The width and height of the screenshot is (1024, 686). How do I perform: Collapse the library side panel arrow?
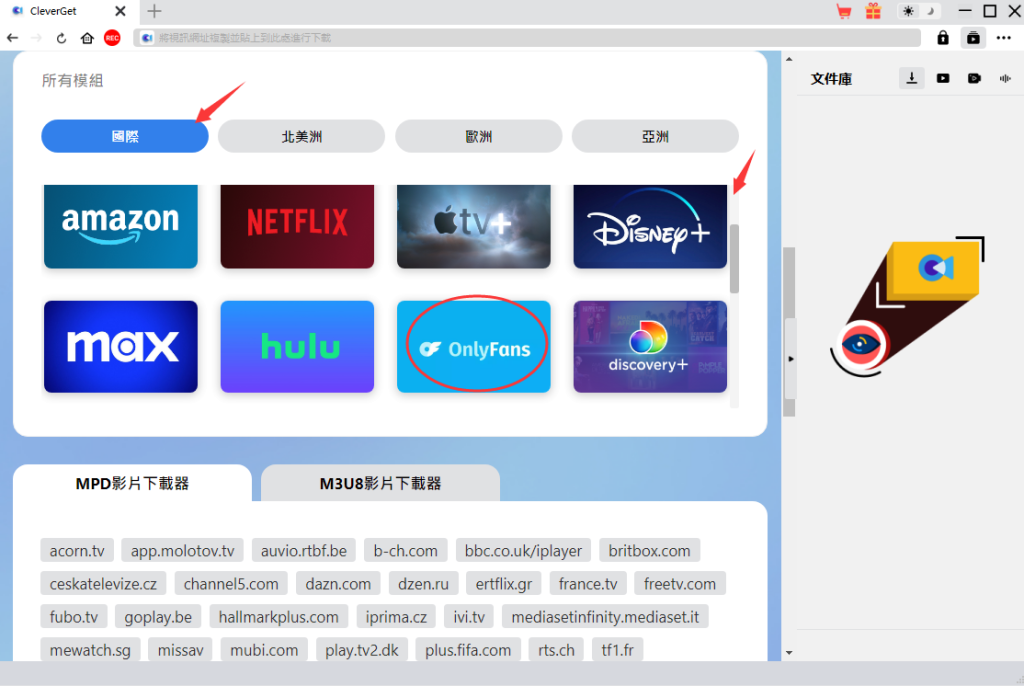[x=791, y=359]
